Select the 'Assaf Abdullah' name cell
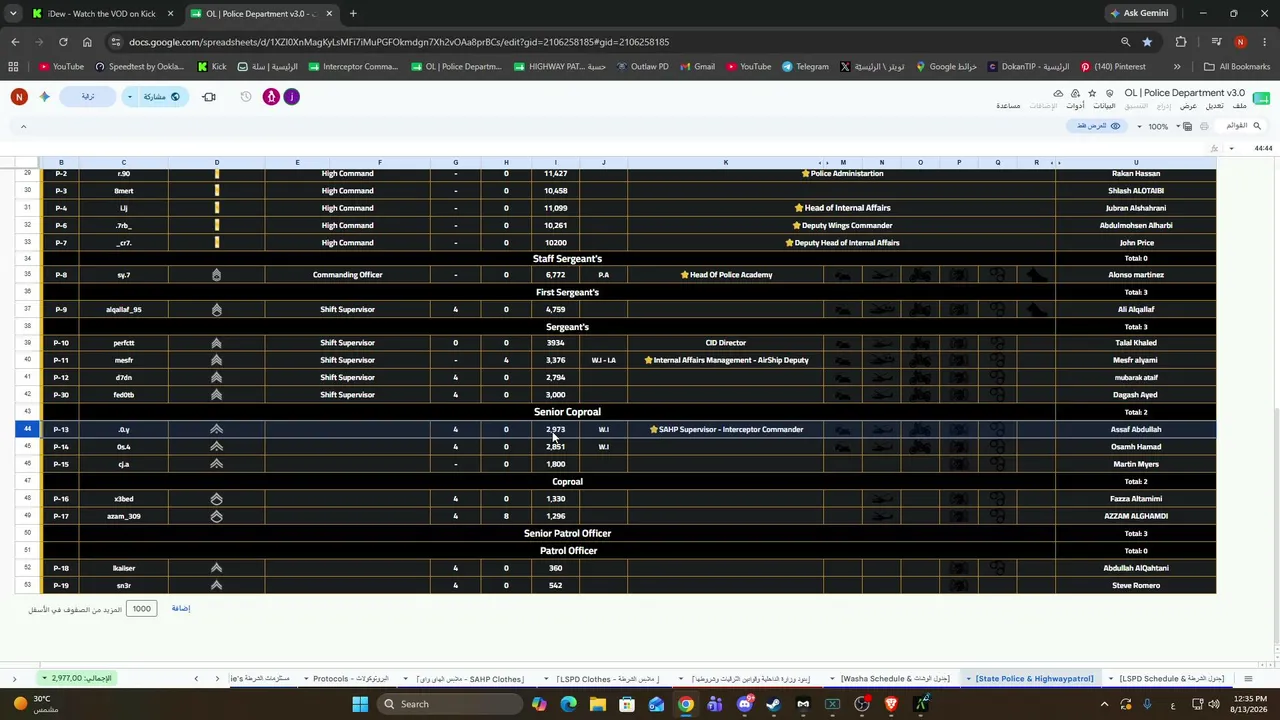1280x720 pixels. [x=1136, y=429]
